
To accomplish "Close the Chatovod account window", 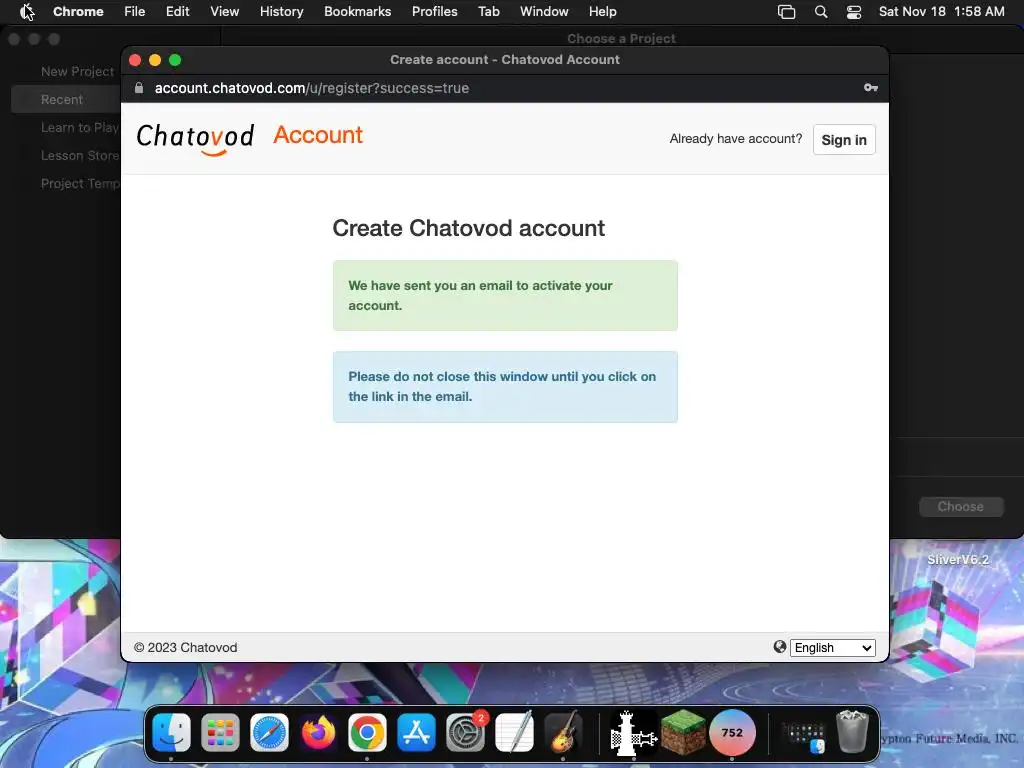I will click(135, 60).
